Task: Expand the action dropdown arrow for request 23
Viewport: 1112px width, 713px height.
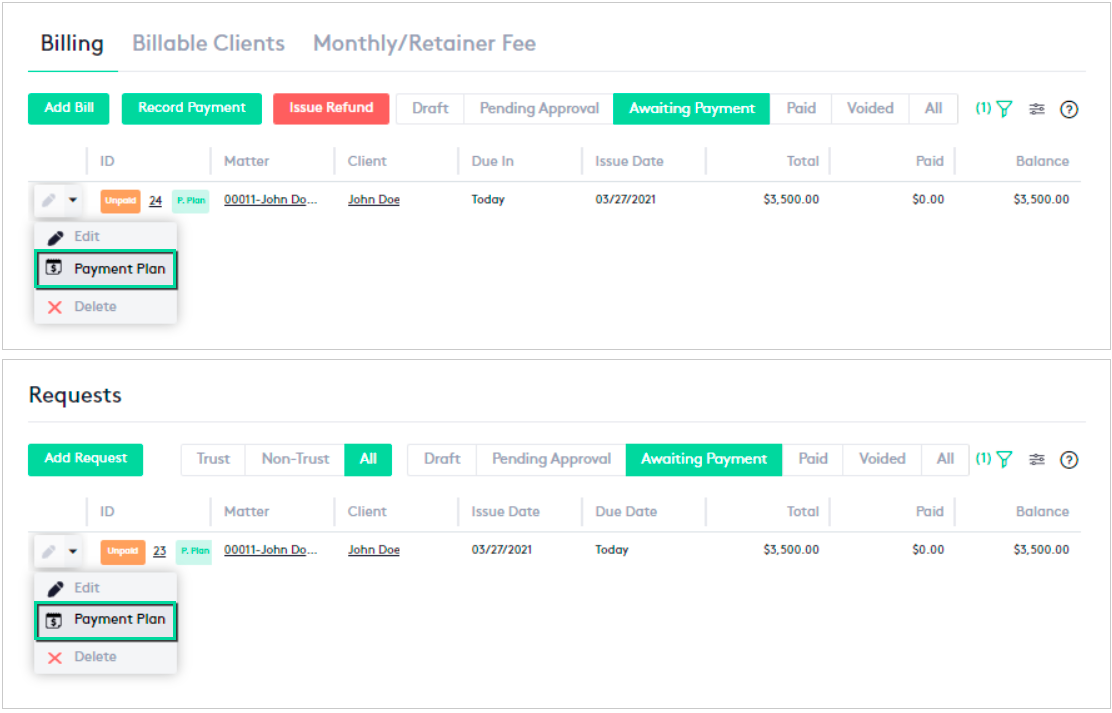Action: click(73, 551)
